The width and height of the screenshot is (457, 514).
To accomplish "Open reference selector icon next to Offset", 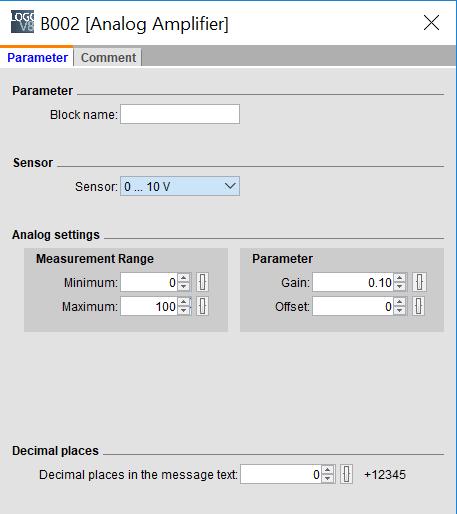I will click(x=419, y=306).
